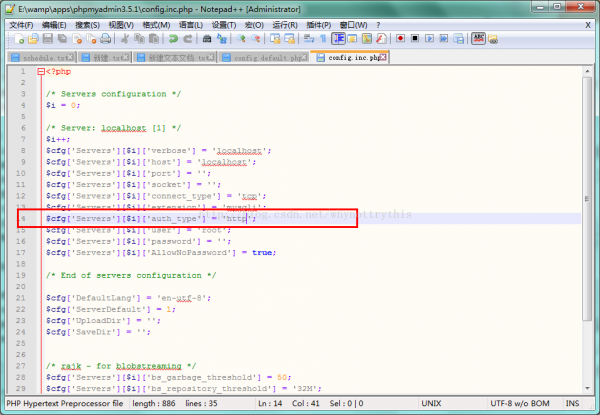Click the 'UTF-8 w/o BOM' status entry
Viewport: 600px width, 415px height.
[520, 403]
